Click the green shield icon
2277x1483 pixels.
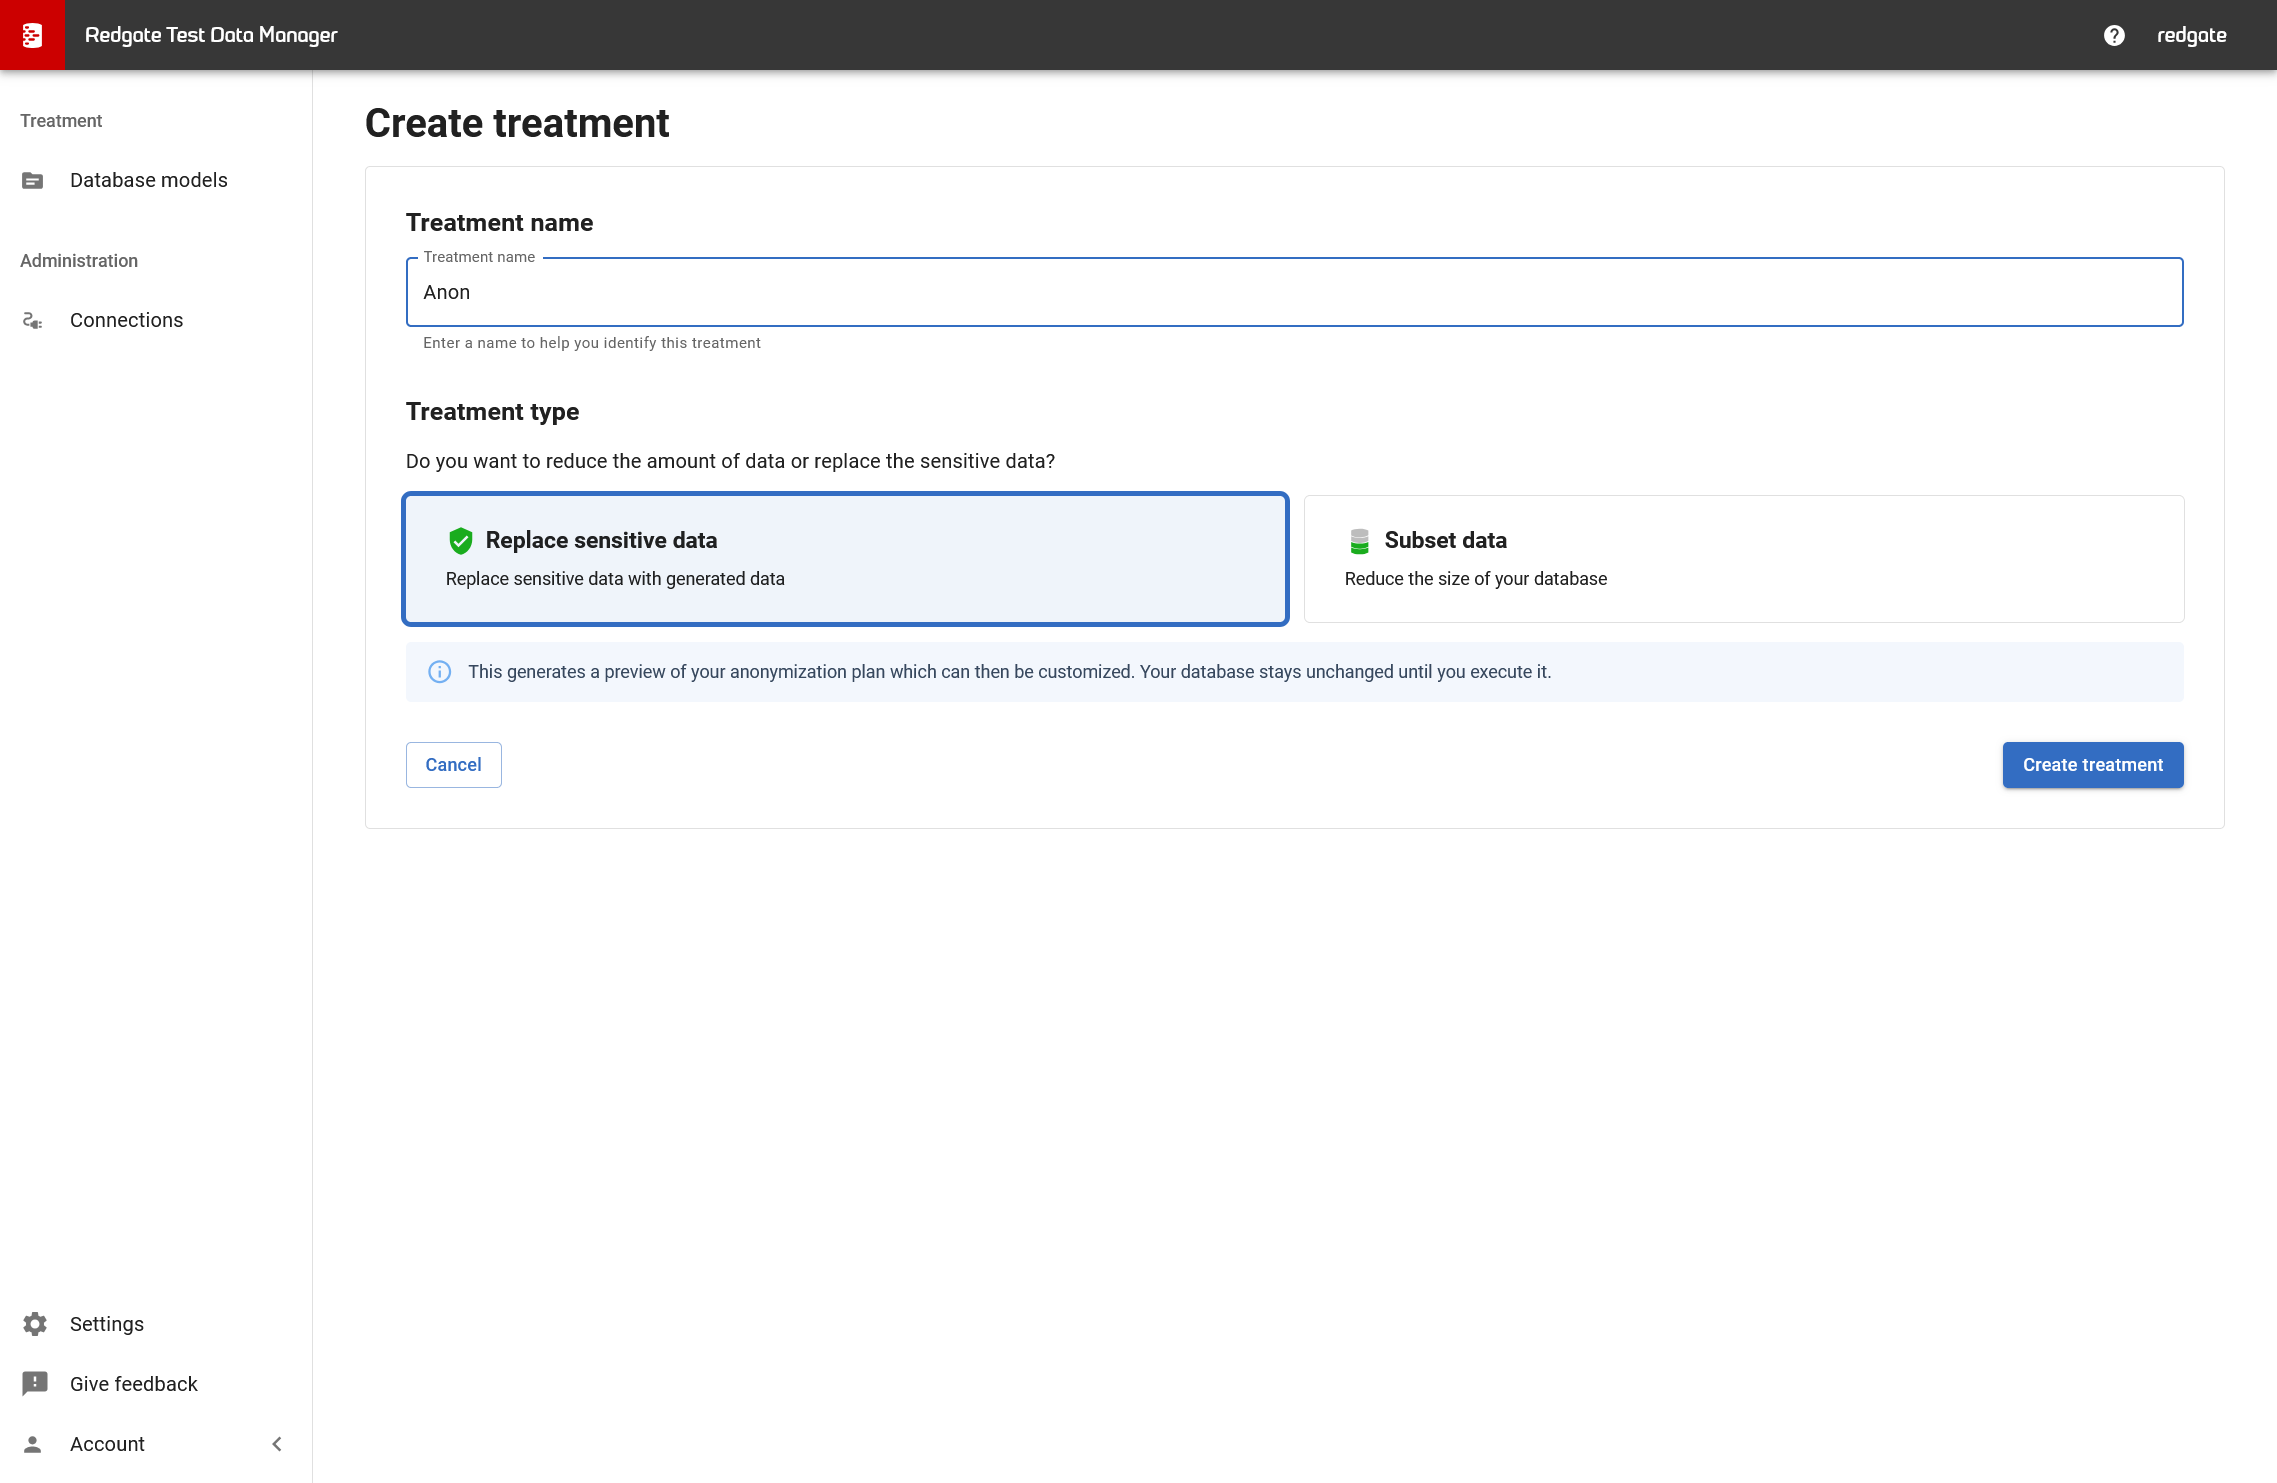(460, 541)
